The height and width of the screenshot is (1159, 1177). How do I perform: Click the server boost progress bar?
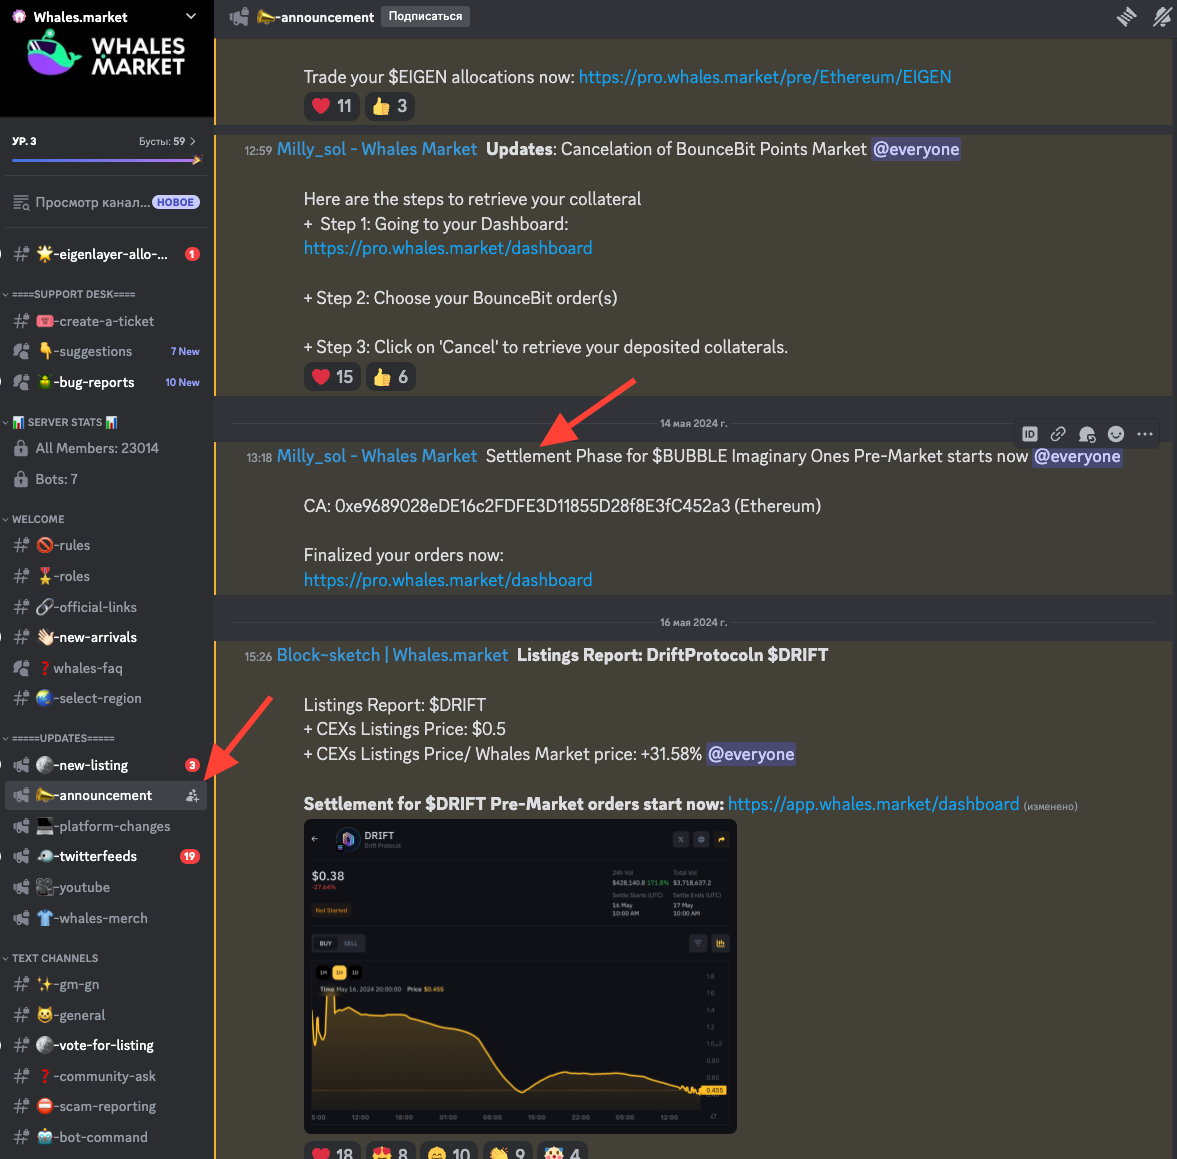coord(107,160)
